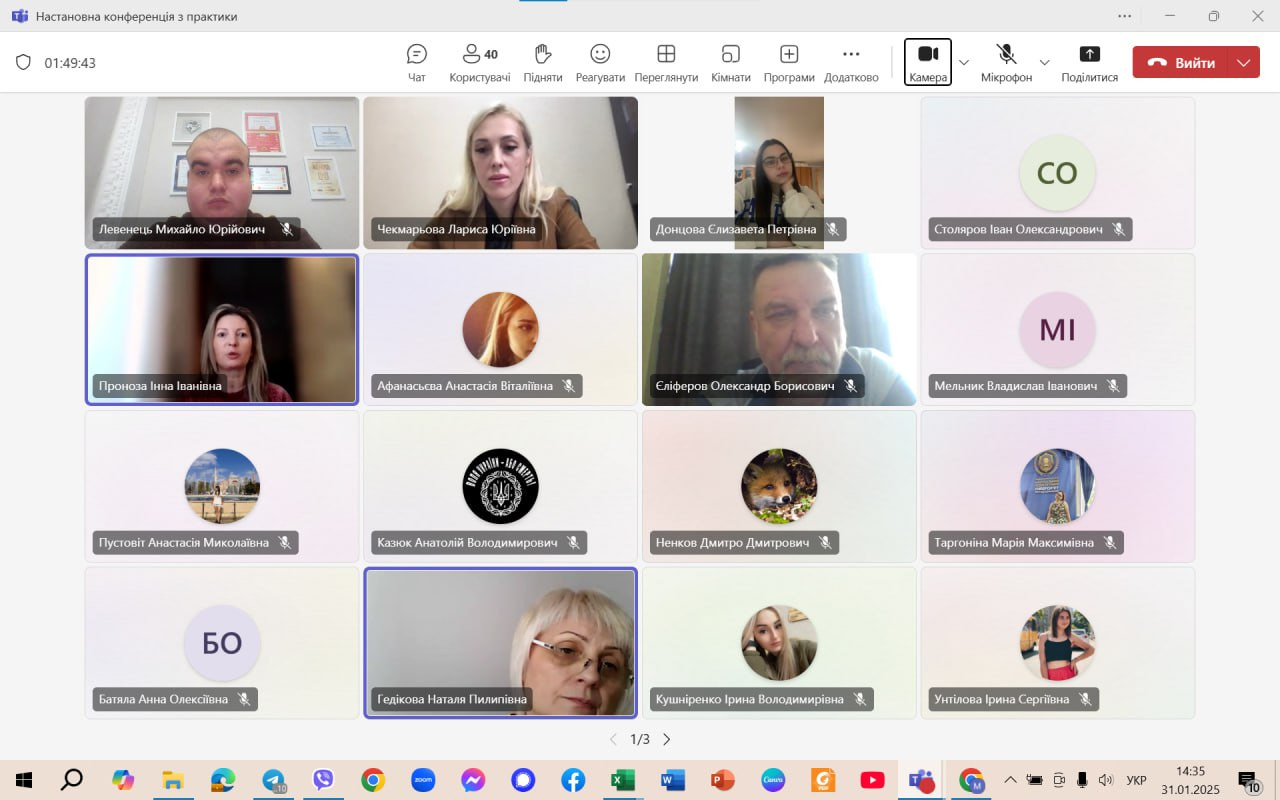
Task: Select Чекмарьова Лариса Юріївна video tile
Action: [x=500, y=172]
